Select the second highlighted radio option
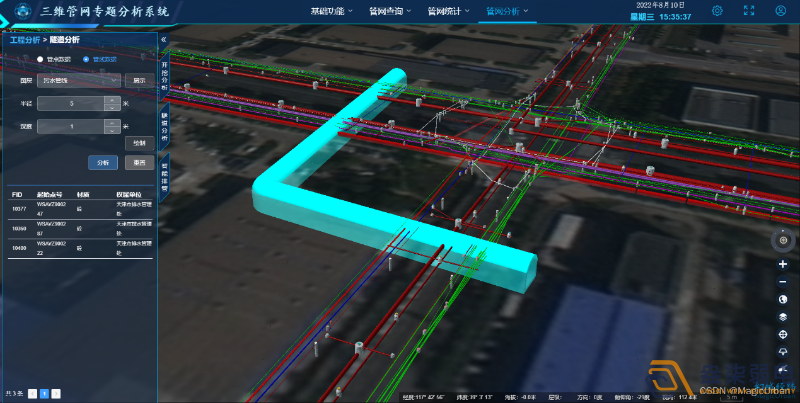 click(x=86, y=59)
